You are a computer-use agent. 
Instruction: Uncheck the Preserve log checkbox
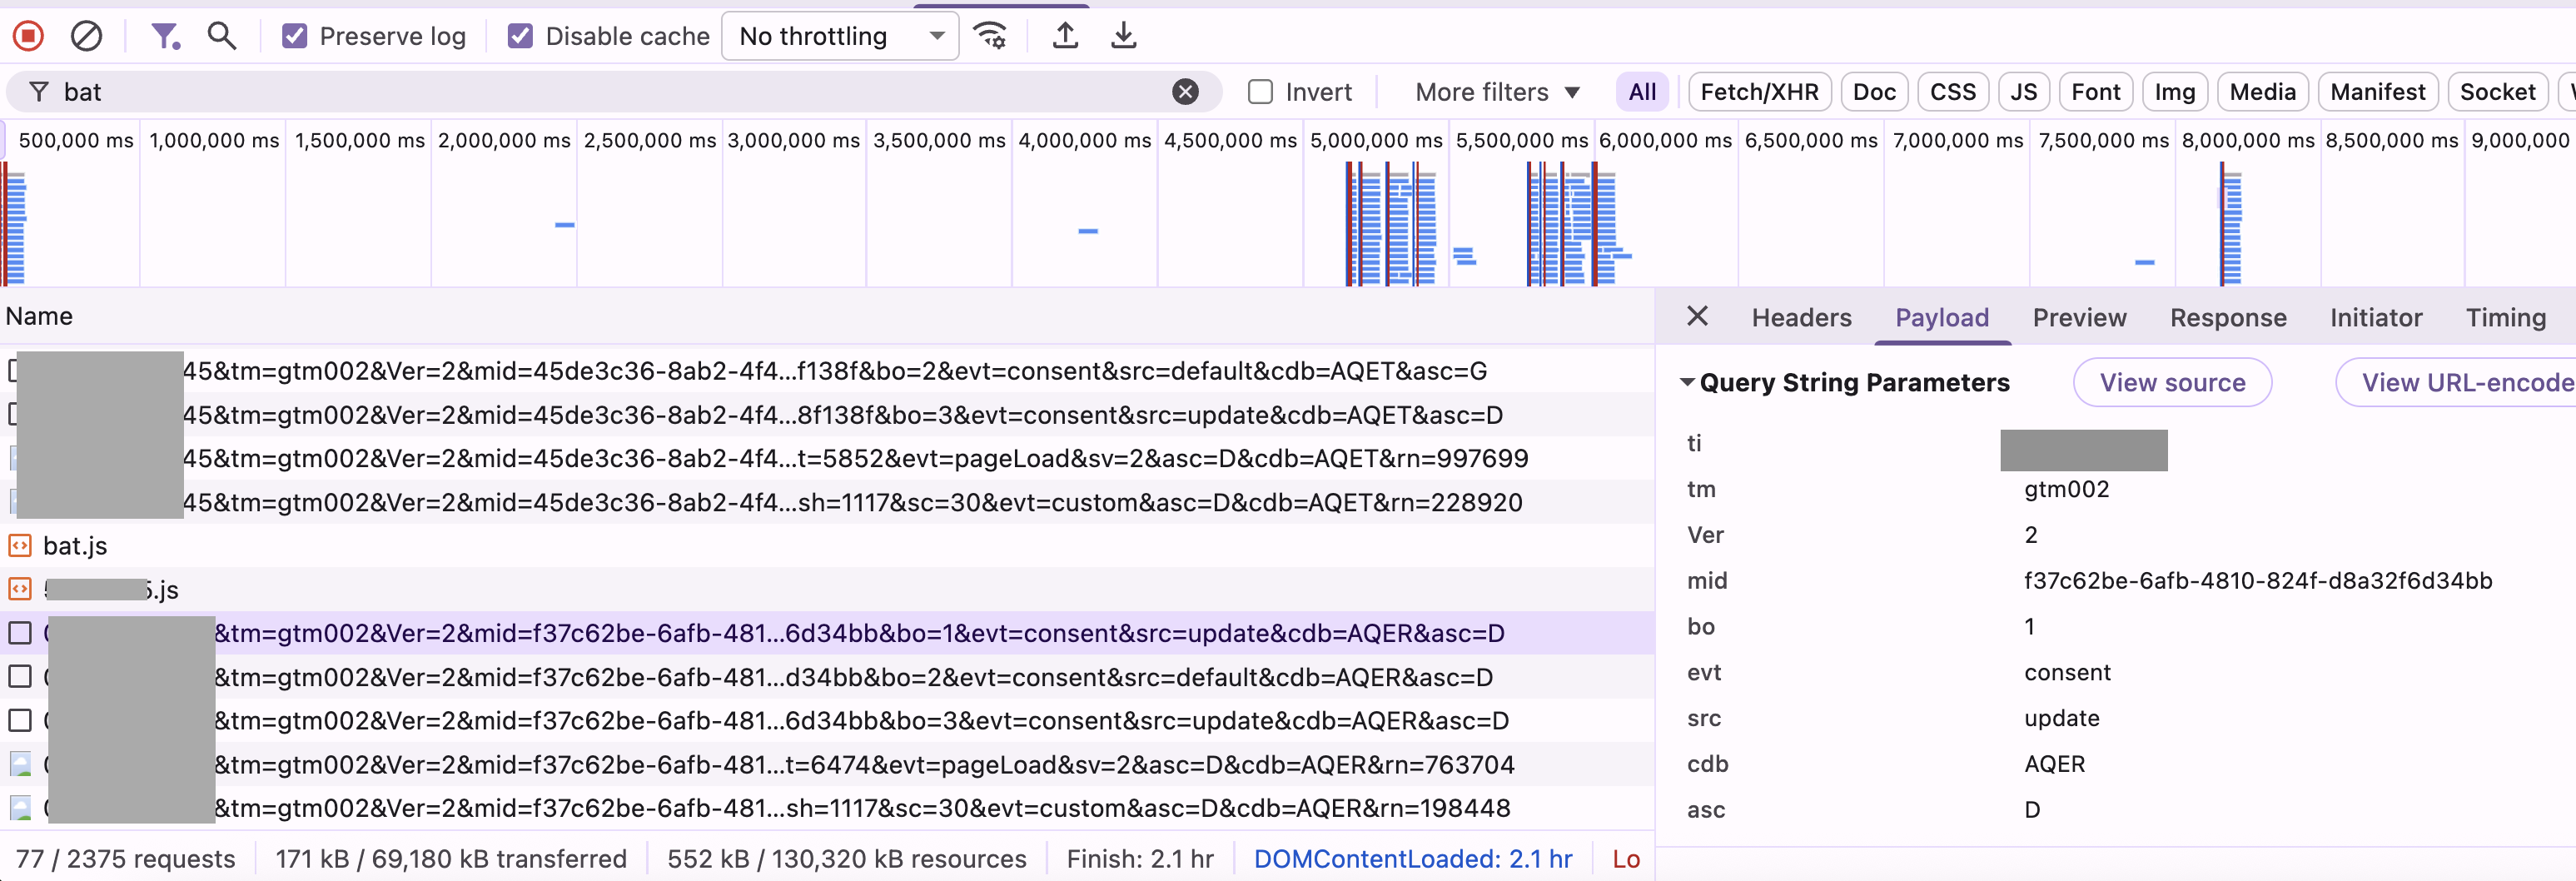pyautogui.click(x=293, y=36)
